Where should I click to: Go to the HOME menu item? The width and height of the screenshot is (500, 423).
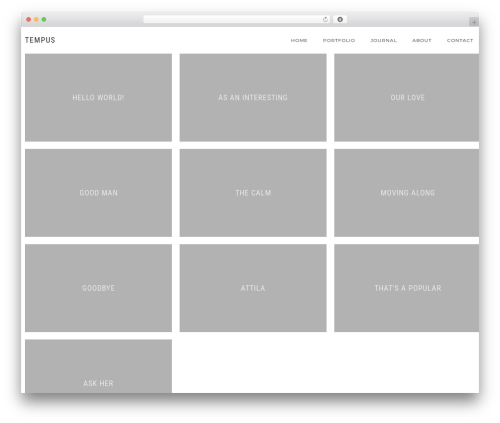299,40
